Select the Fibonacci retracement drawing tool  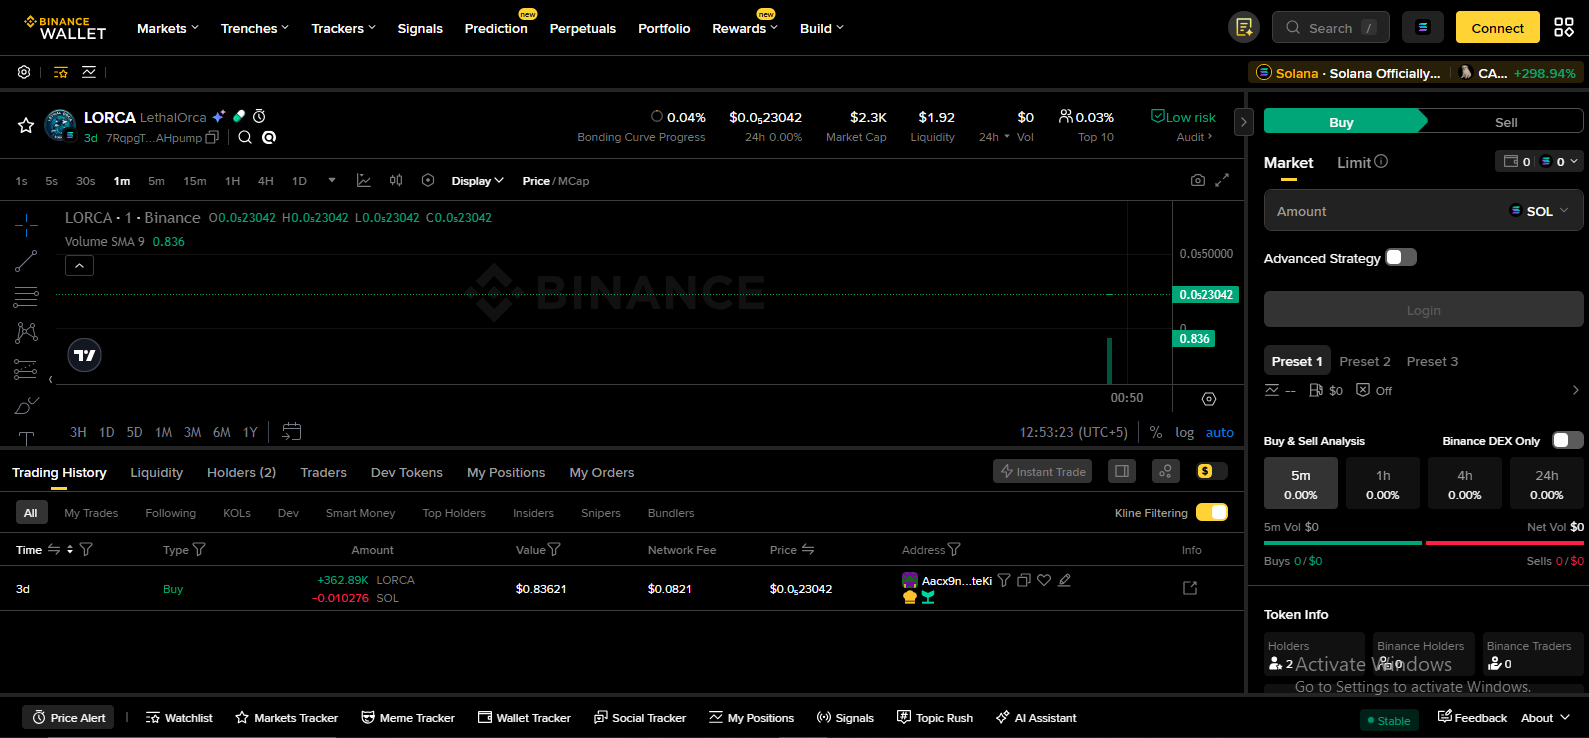[26, 297]
